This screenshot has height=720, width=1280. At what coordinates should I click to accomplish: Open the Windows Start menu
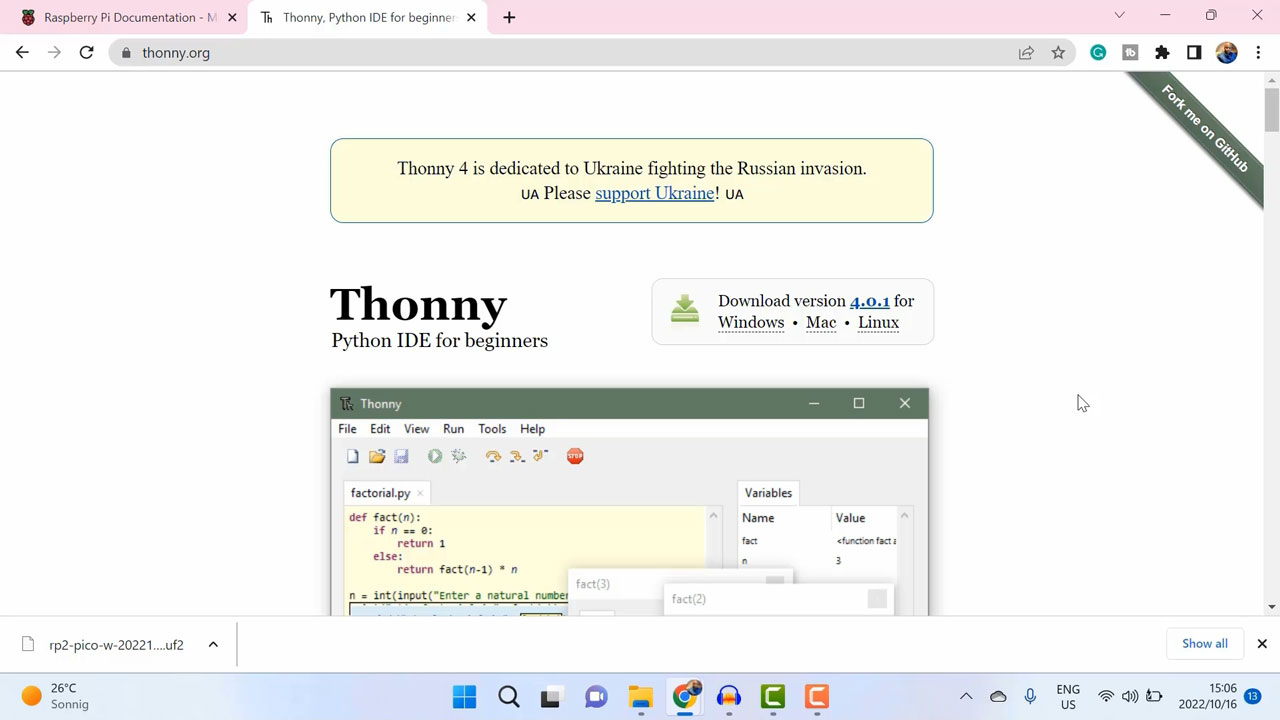[464, 696]
